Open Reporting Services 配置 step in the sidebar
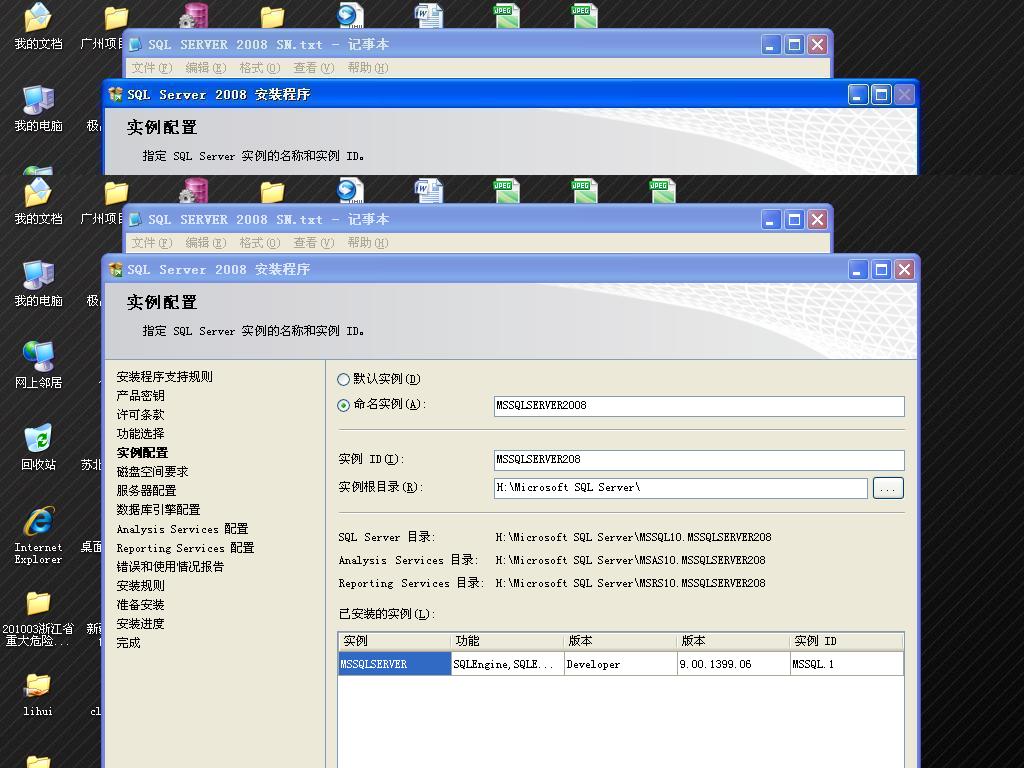1024x768 pixels. (x=185, y=548)
